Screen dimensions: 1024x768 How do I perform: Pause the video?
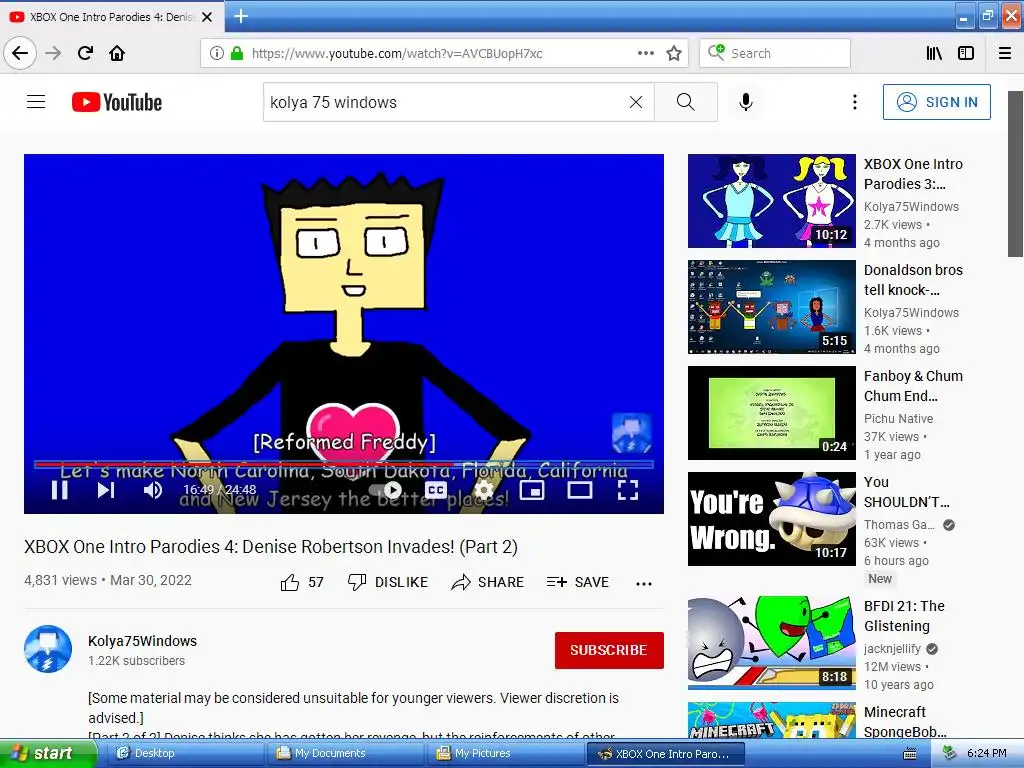pos(59,490)
